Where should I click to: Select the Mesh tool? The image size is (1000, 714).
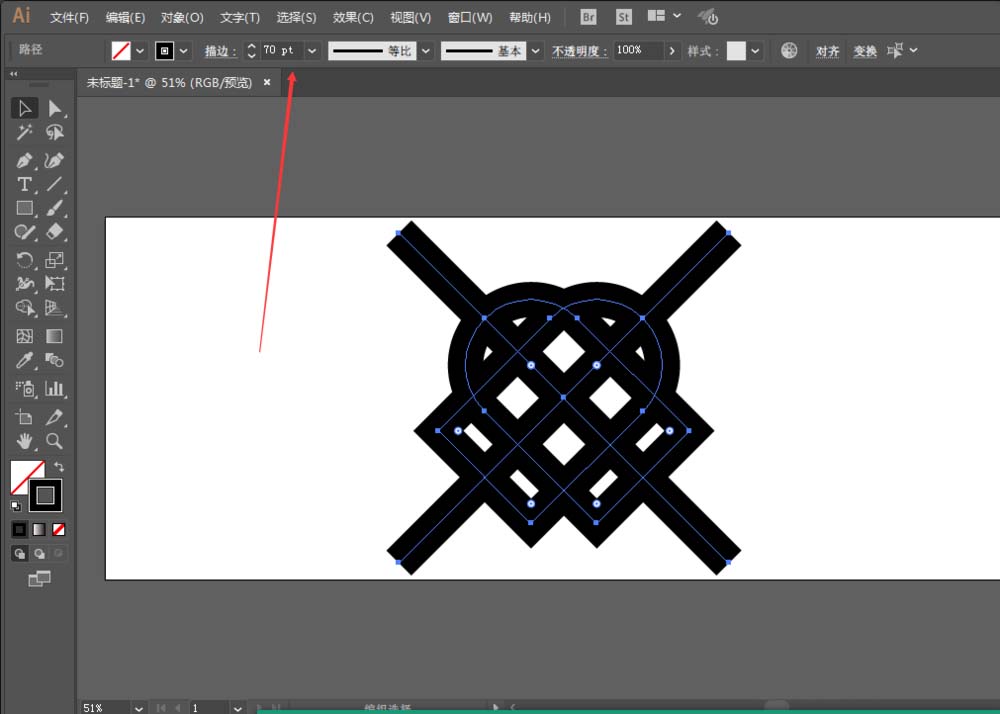point(24,336)
